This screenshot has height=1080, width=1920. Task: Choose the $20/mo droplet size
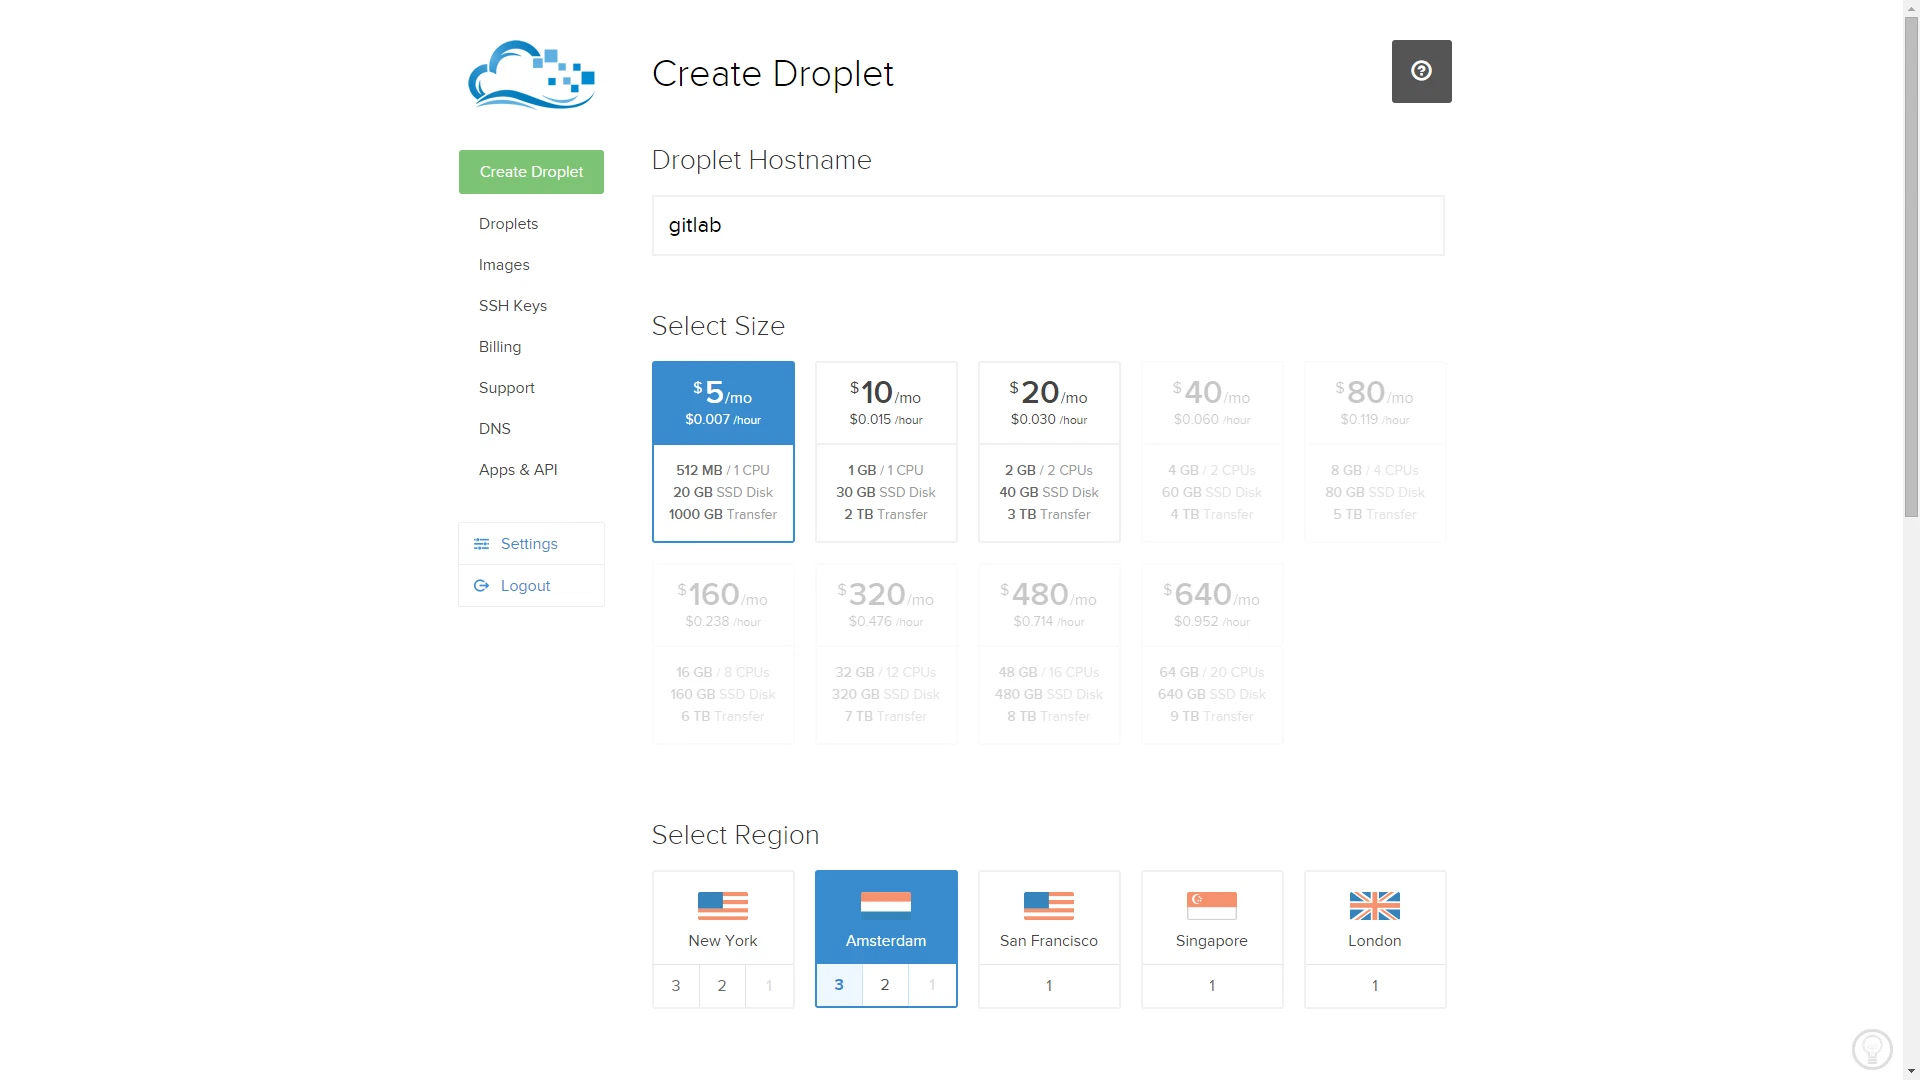[1049, 452]
